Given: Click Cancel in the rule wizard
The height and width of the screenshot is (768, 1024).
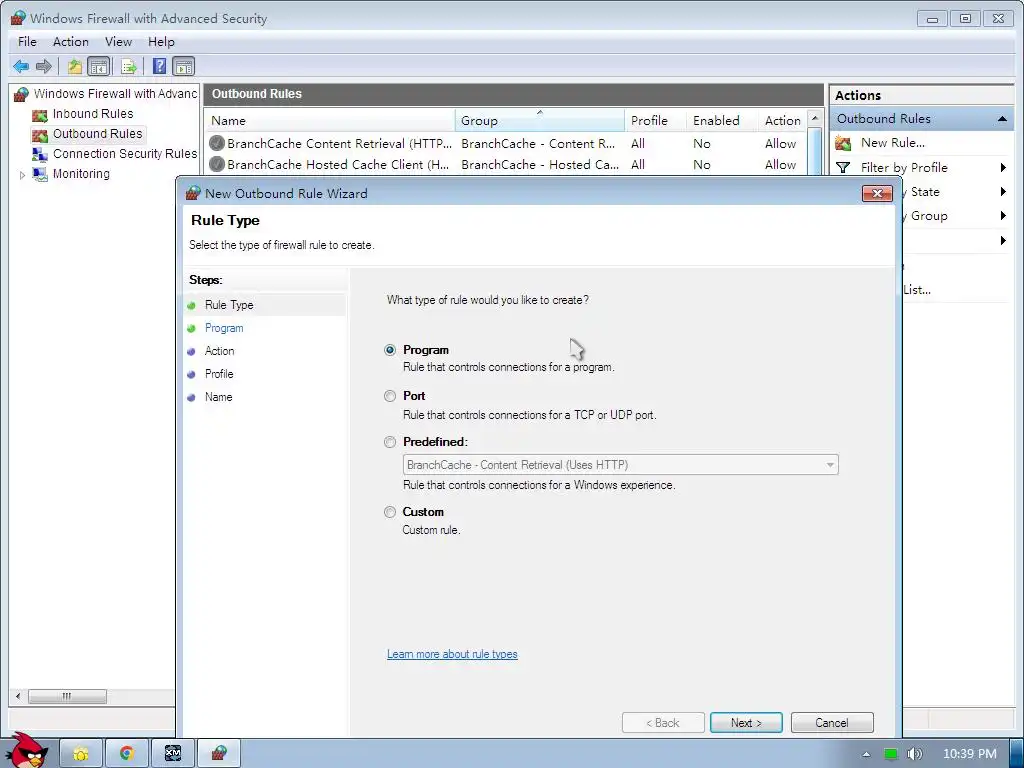Looking at the screenshot, I should coord(832,723).
